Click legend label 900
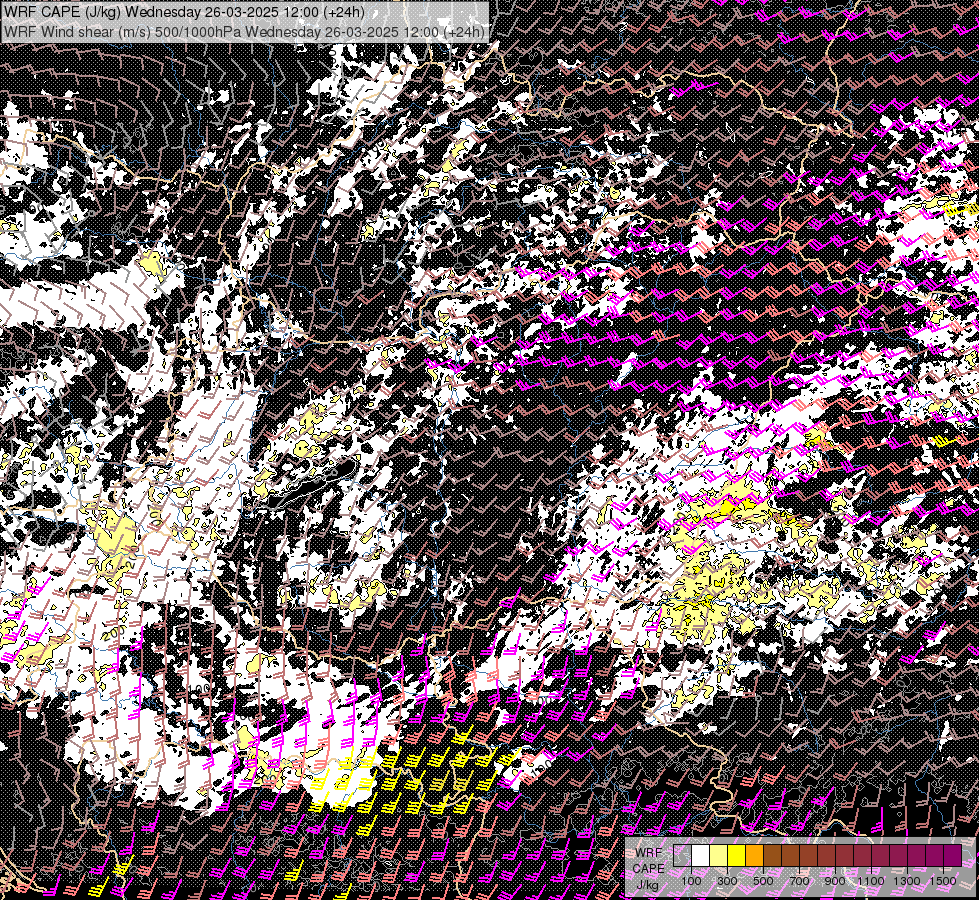Viewport: 979px width, 900px height. coord(835,881)
